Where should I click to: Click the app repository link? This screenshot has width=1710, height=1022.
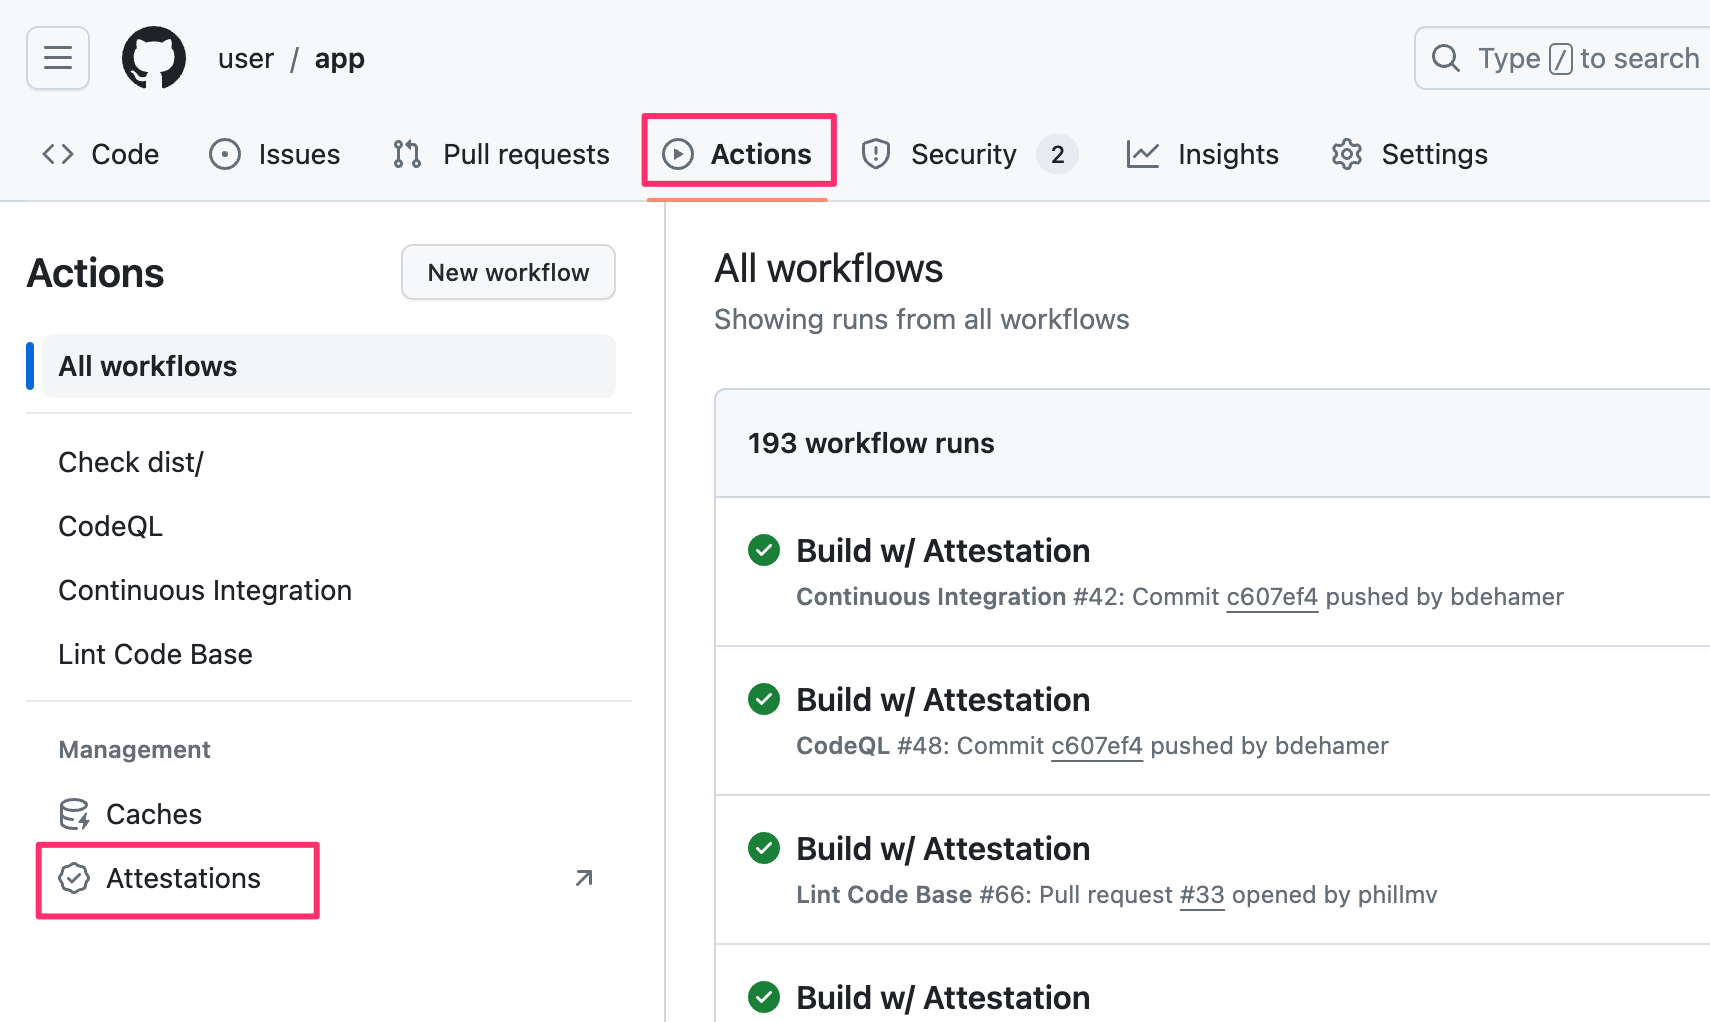pos(340,59)
